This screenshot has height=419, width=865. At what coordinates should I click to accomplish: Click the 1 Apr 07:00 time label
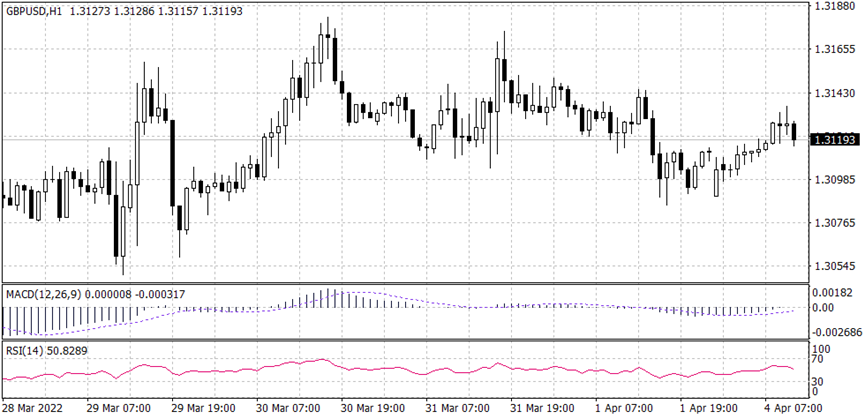point(625,410)
